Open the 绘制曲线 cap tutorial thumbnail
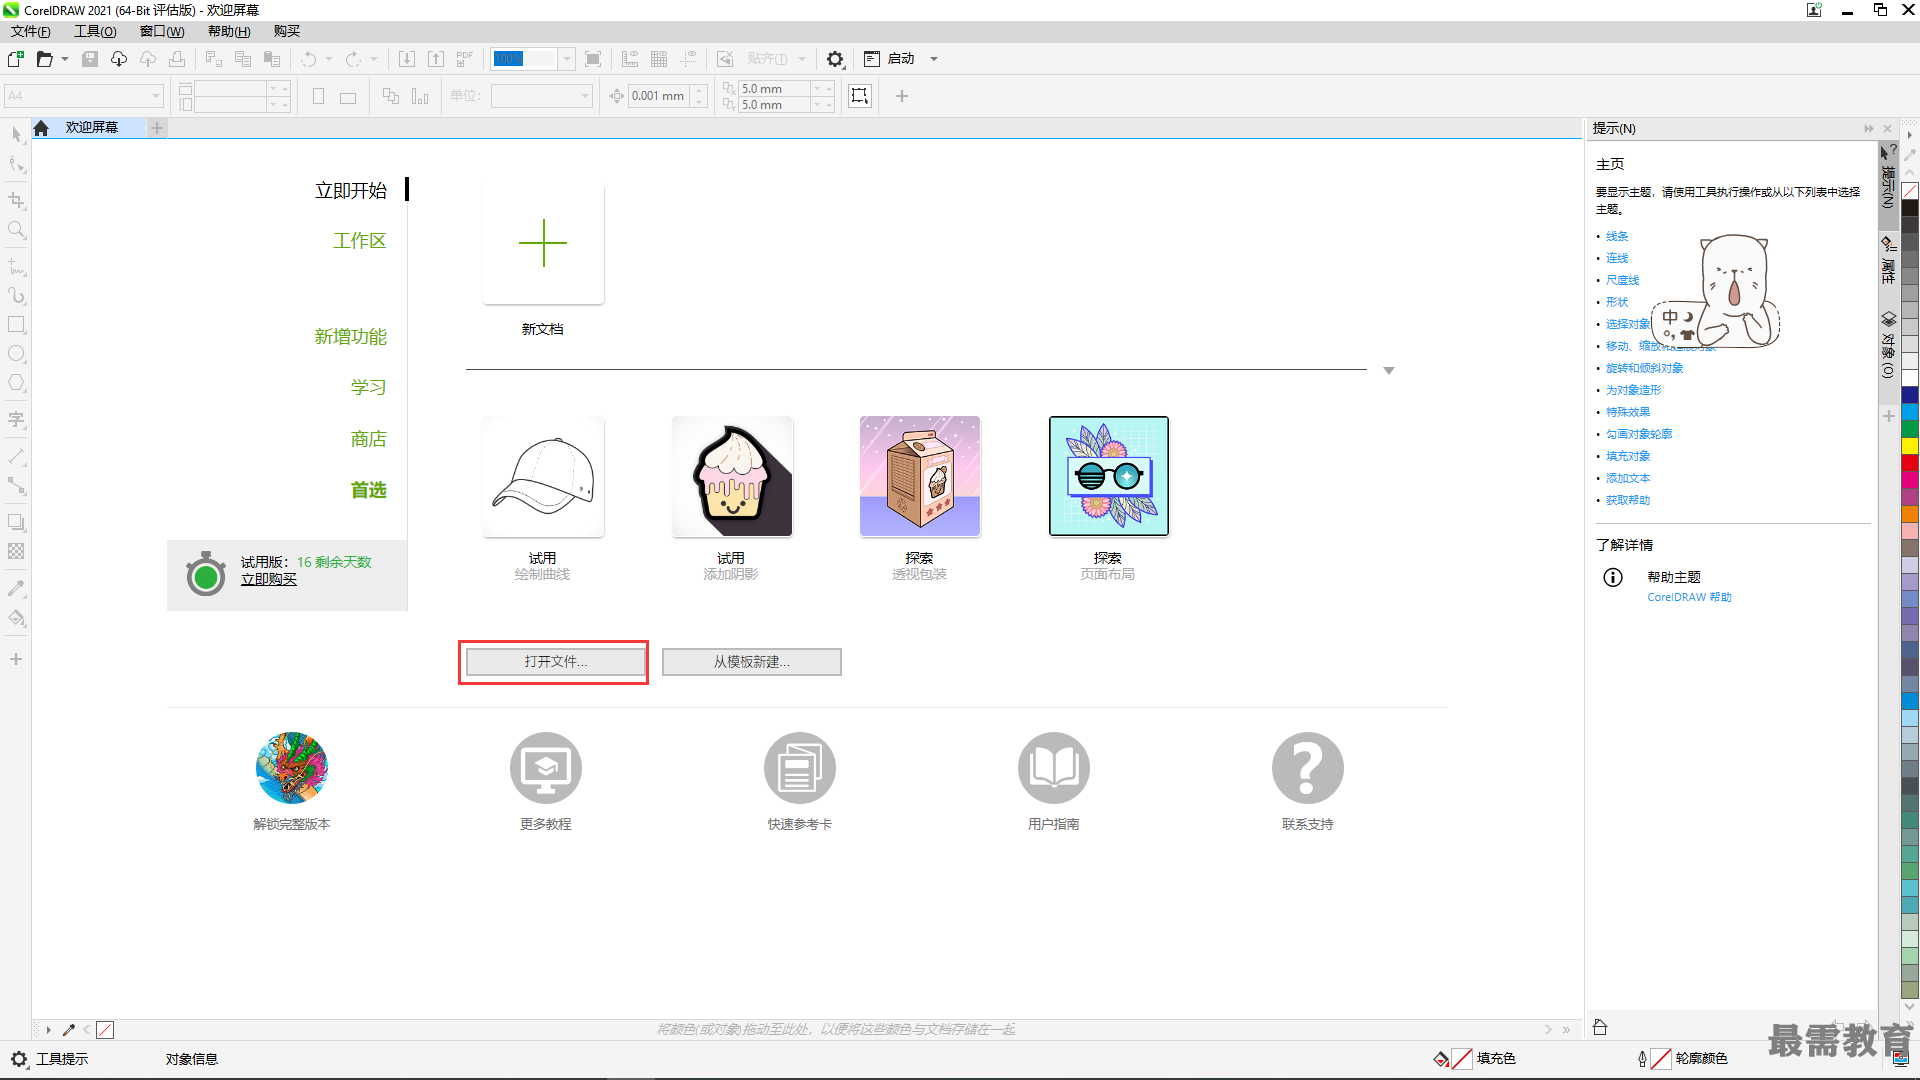 point(543,476)
